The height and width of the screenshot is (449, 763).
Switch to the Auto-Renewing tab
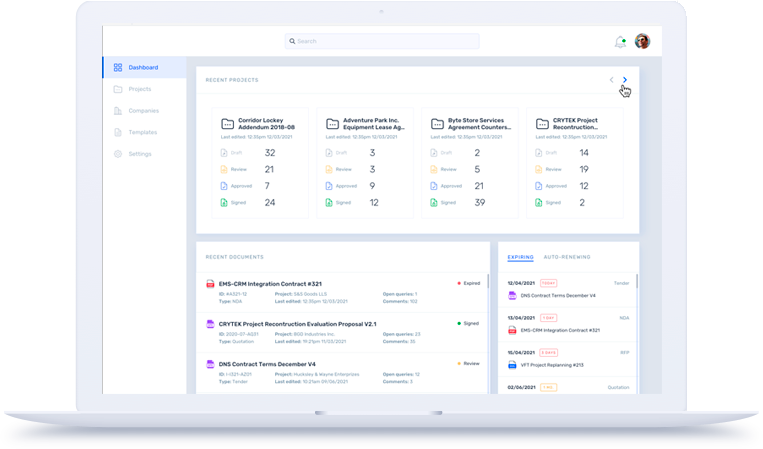566,257
